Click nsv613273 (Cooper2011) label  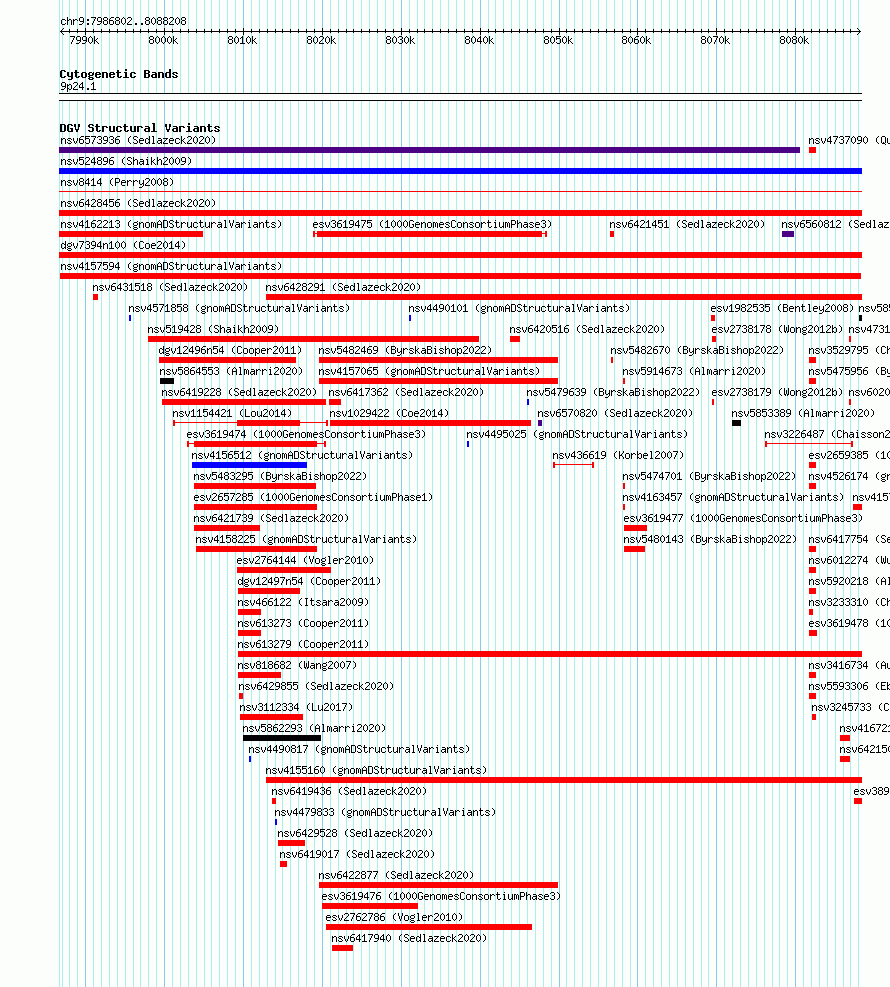303,623
